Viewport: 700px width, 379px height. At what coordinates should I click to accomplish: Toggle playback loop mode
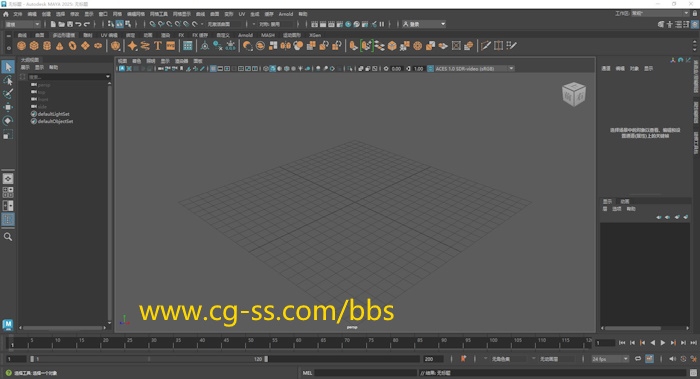click(x=638, y=359)
